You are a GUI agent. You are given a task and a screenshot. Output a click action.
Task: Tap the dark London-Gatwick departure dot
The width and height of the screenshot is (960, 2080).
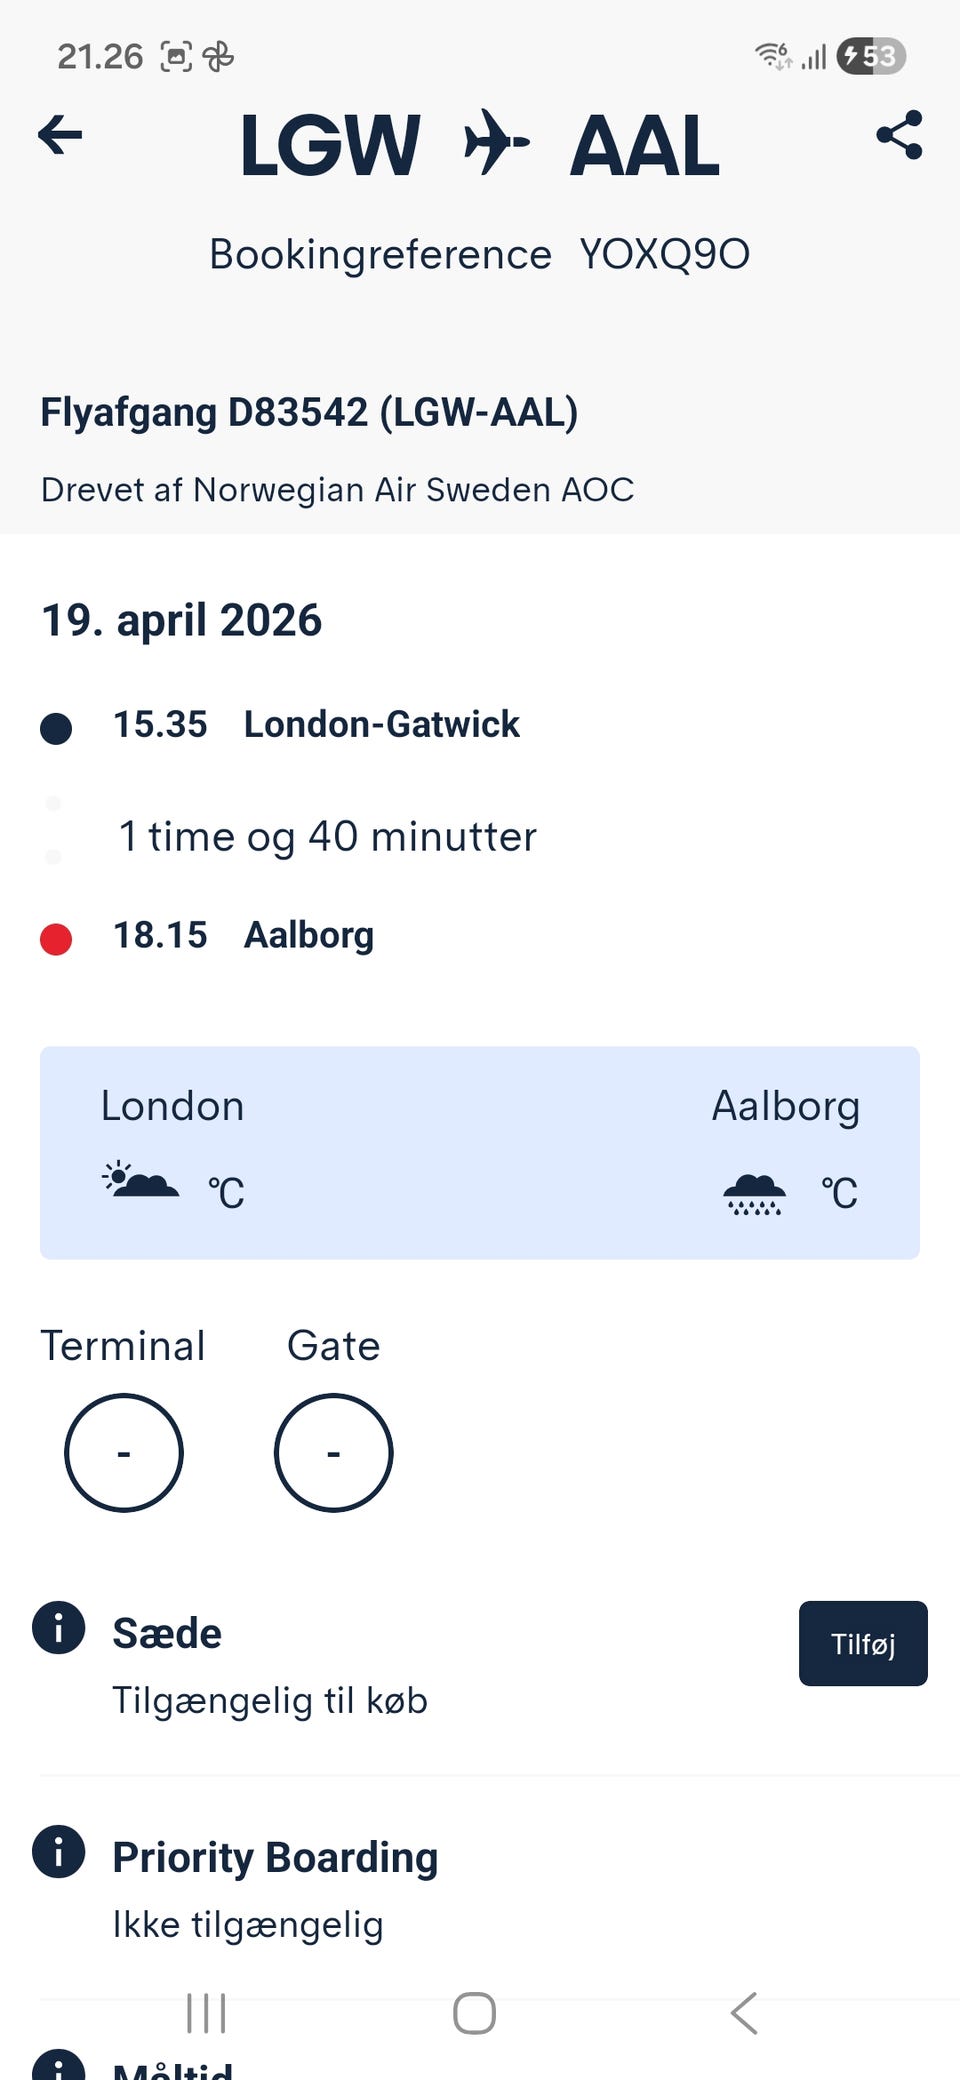click(56, 728)
